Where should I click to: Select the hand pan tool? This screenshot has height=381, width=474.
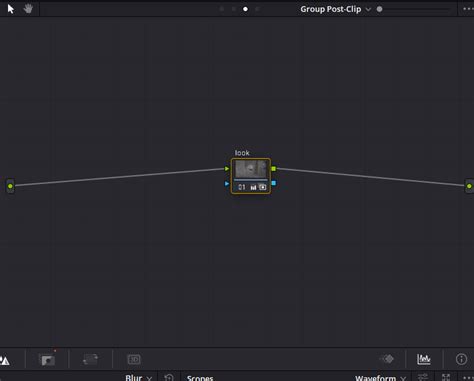click(28, 9)
